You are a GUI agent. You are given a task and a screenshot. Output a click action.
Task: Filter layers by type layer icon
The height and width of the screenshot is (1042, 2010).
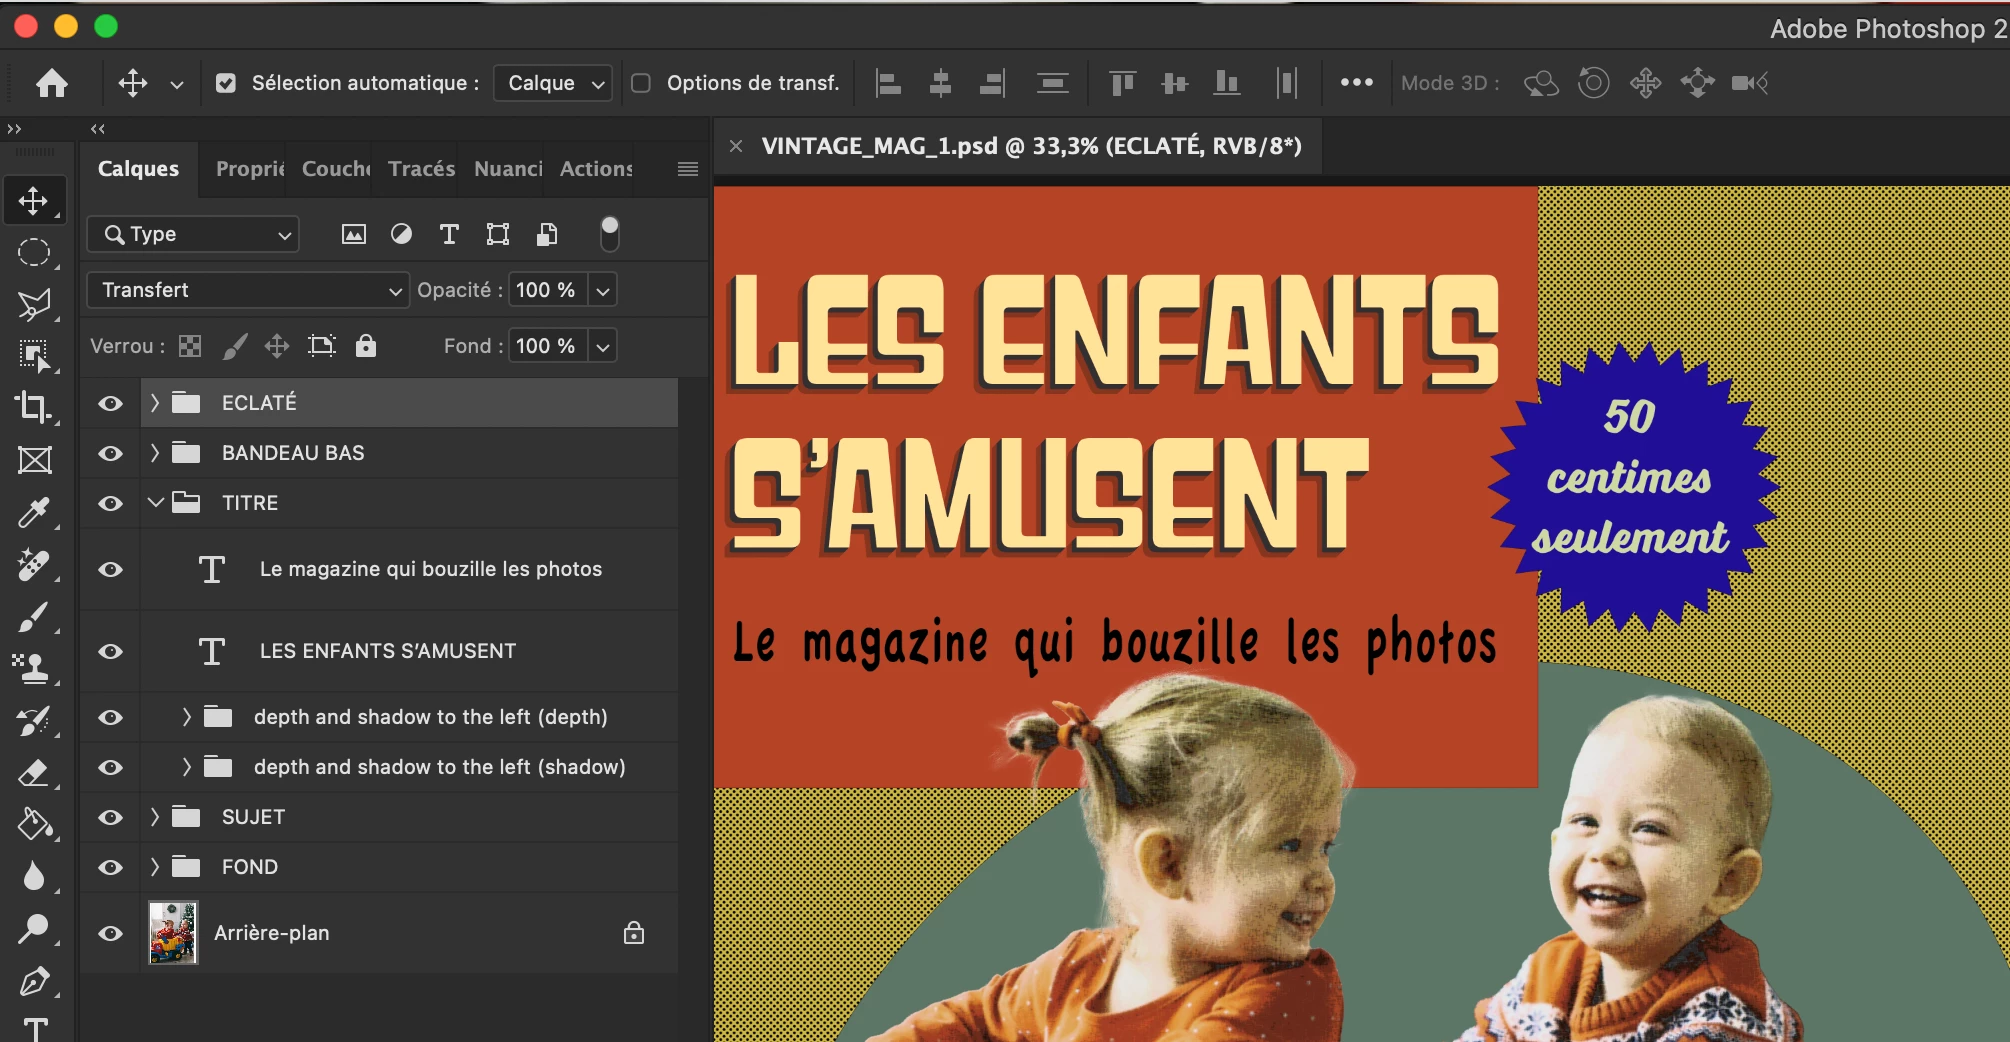449,234
